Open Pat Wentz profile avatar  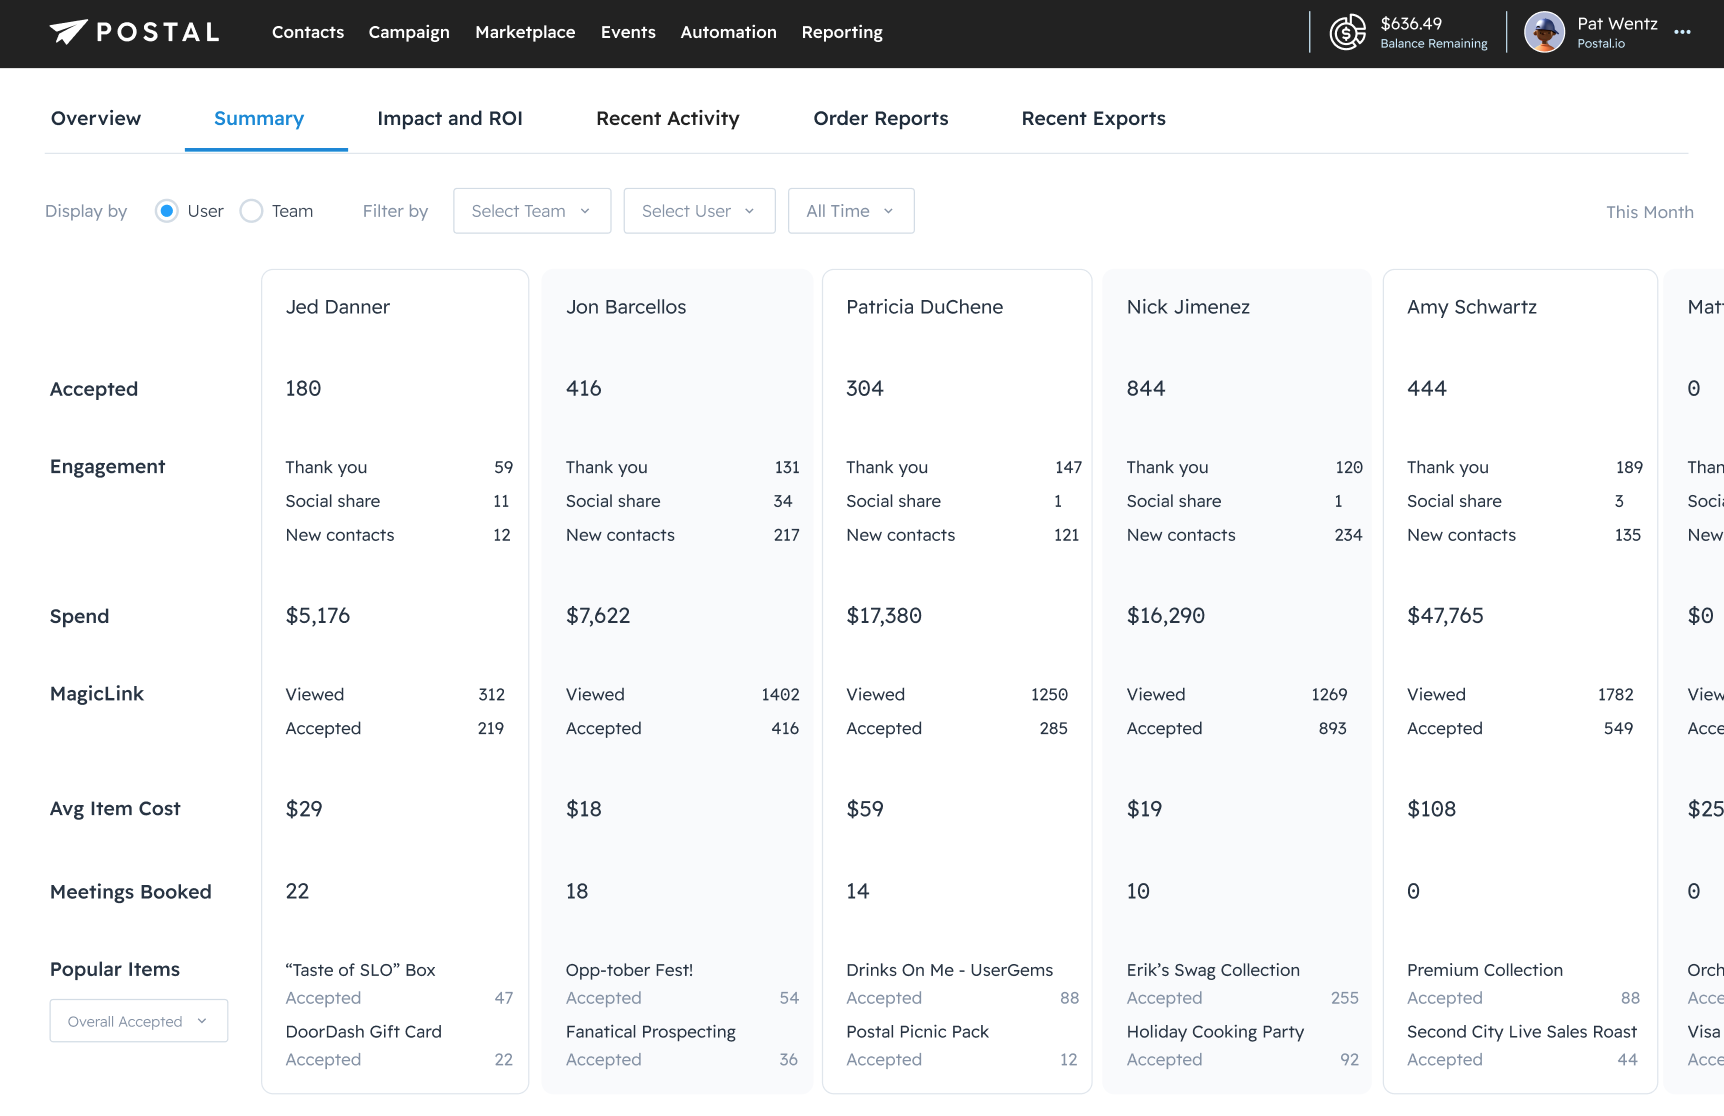tap(1544, 32)
